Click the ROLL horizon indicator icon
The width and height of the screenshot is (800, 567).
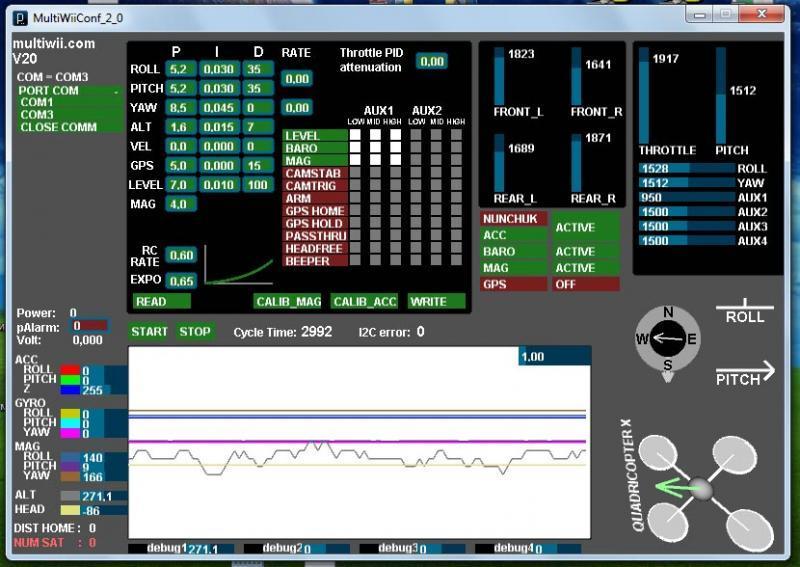[x=745, y=312]
